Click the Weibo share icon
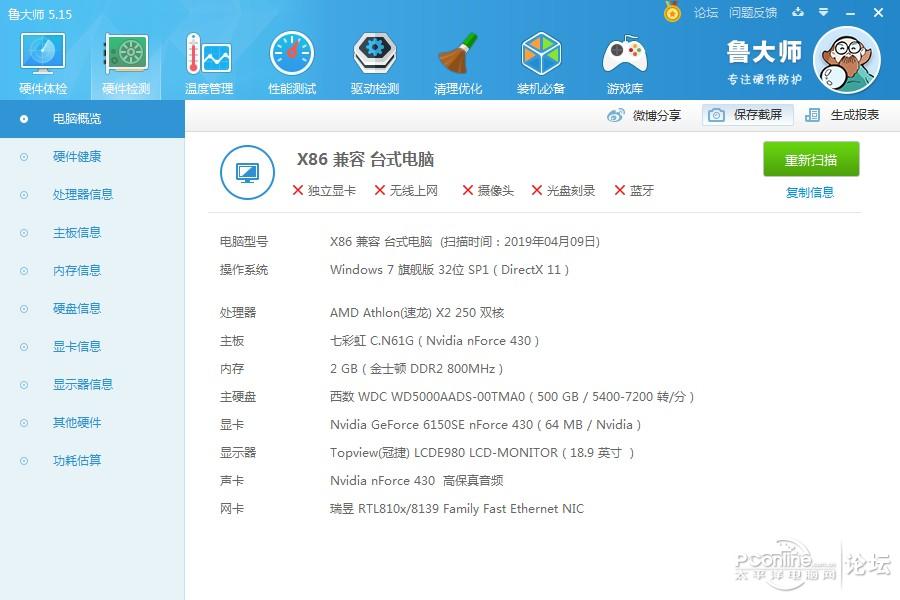The height and width of the screenshot is (600, 900). click(x=616, y=115)
